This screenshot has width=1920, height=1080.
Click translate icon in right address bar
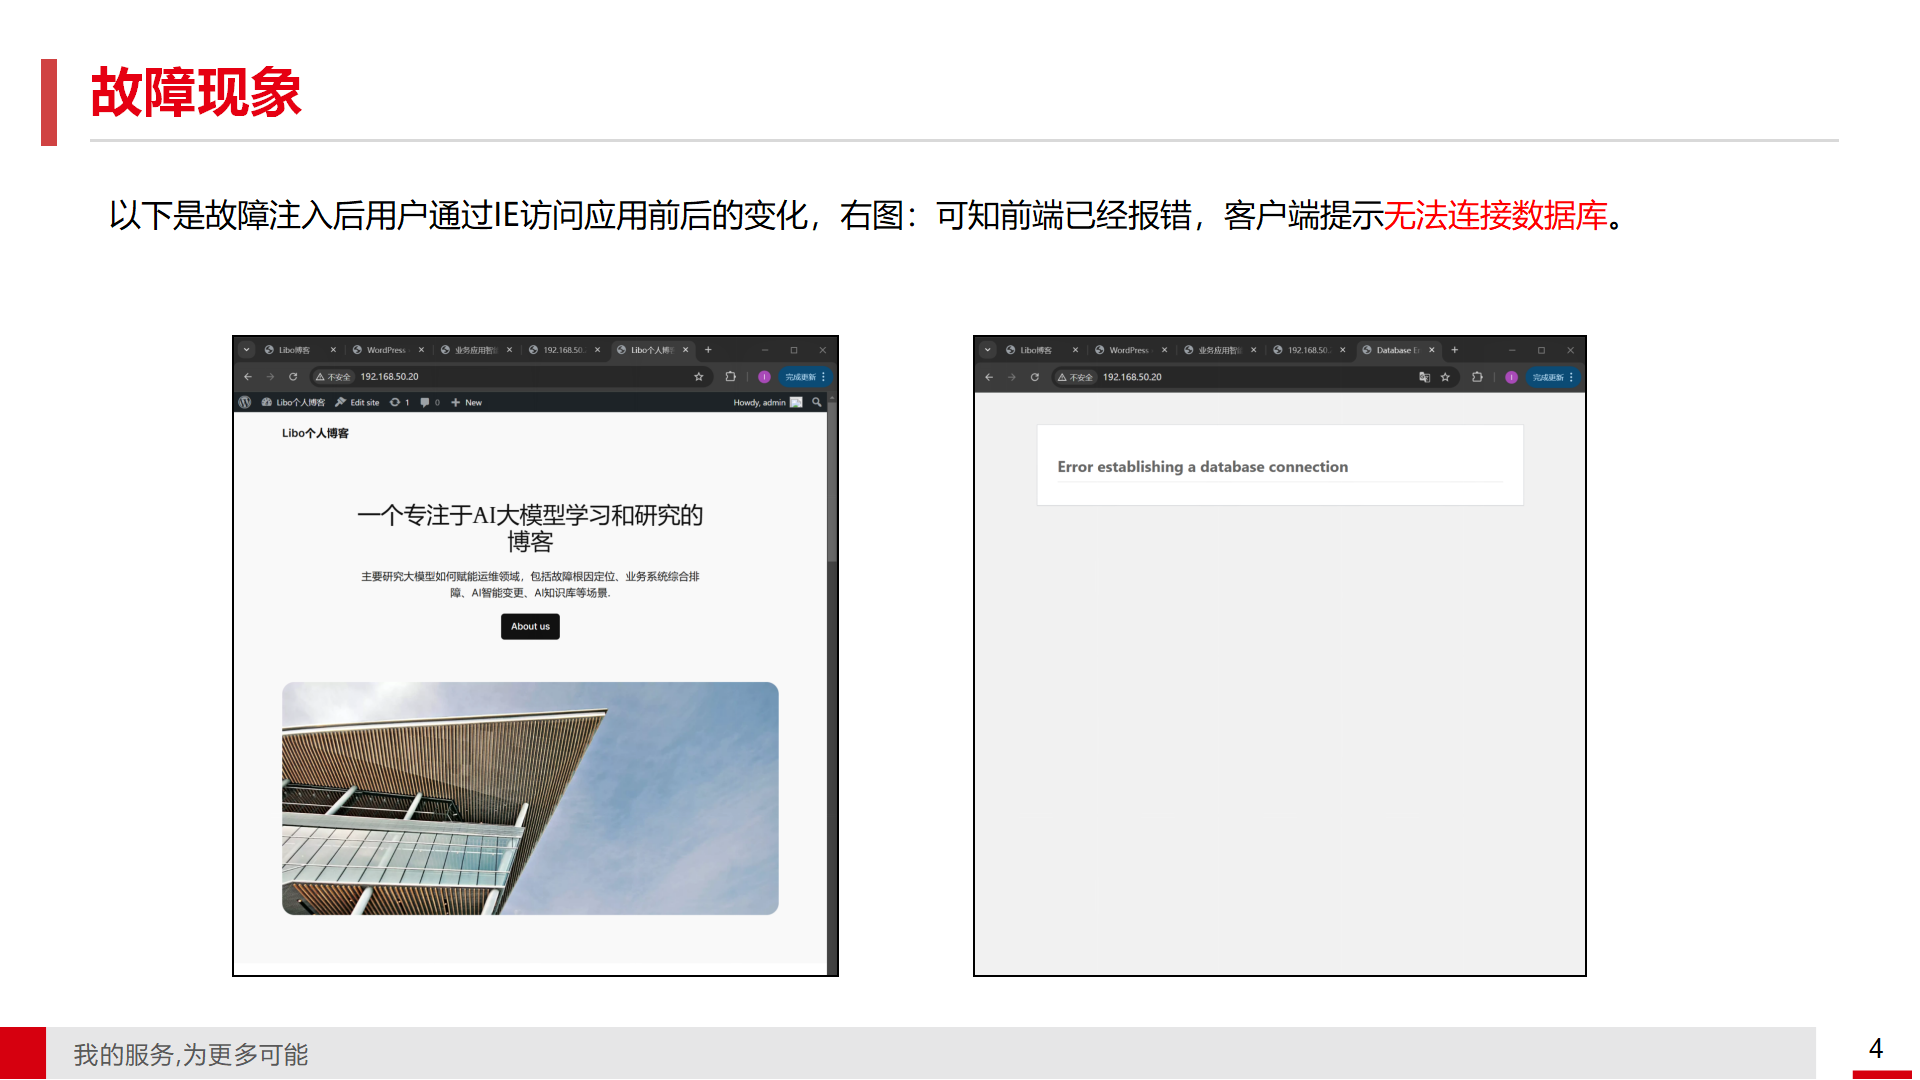click(1424, 377)
